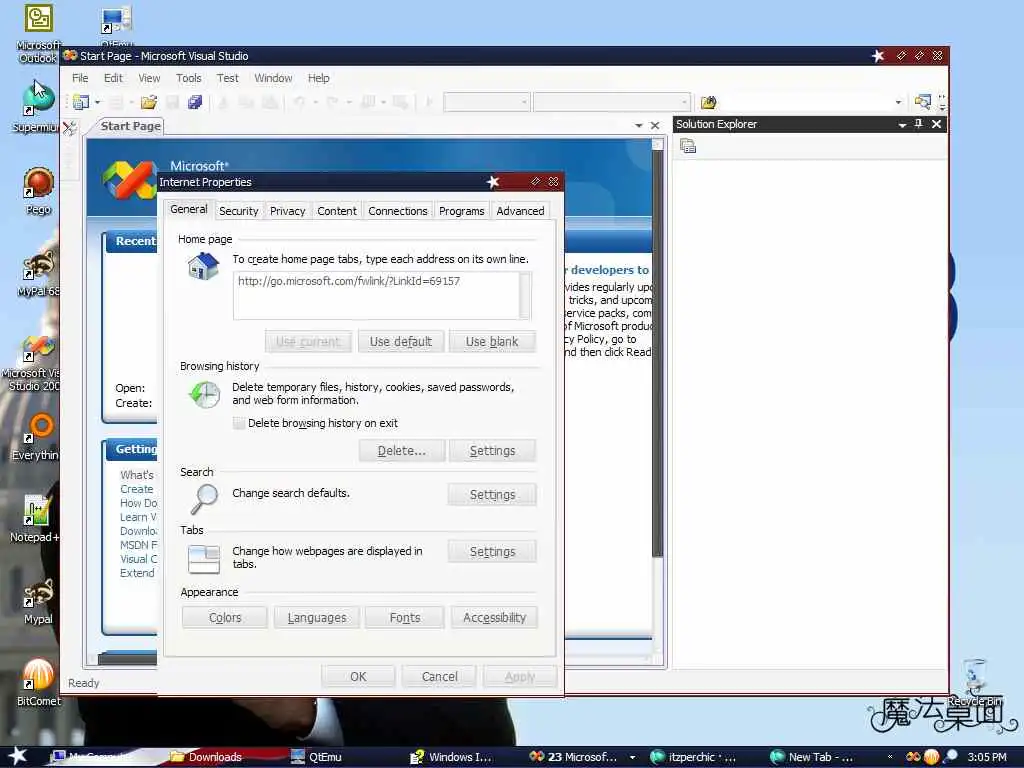This screenshot has width=1024, height=768.
Task: Select the Content tab
Action: [337, 211]
